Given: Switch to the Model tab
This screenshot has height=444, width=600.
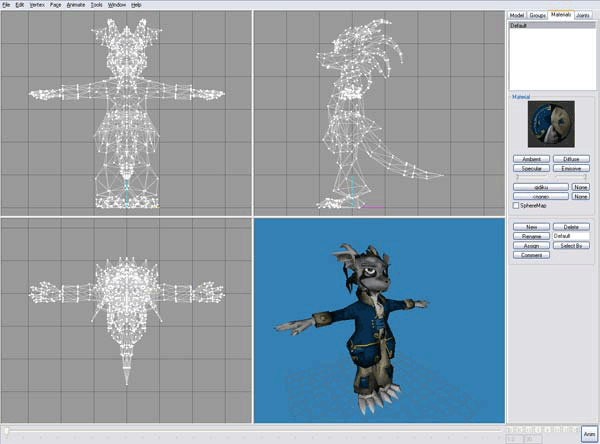Looking at the screenshot, I should click(x=517, y=15).
